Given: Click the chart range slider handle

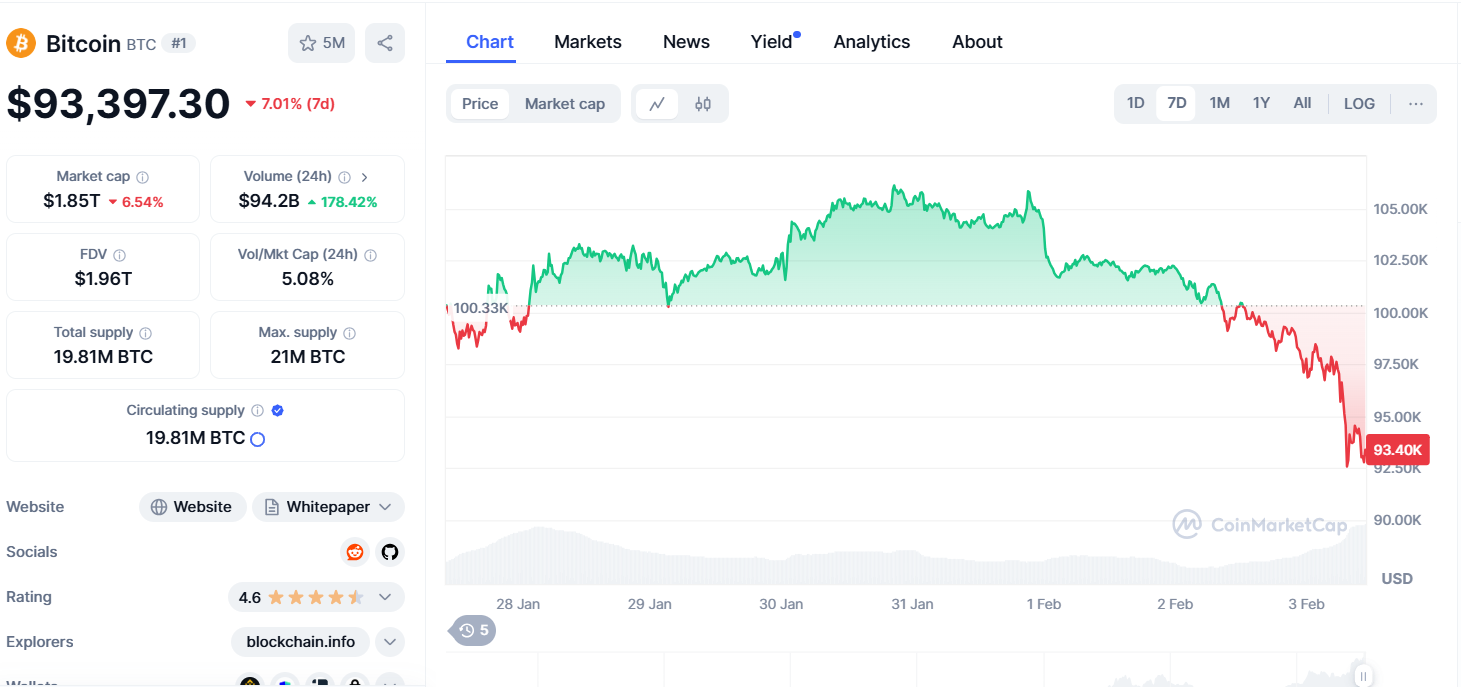Looking at the screenshot, I should click(x=1363, y=677).
